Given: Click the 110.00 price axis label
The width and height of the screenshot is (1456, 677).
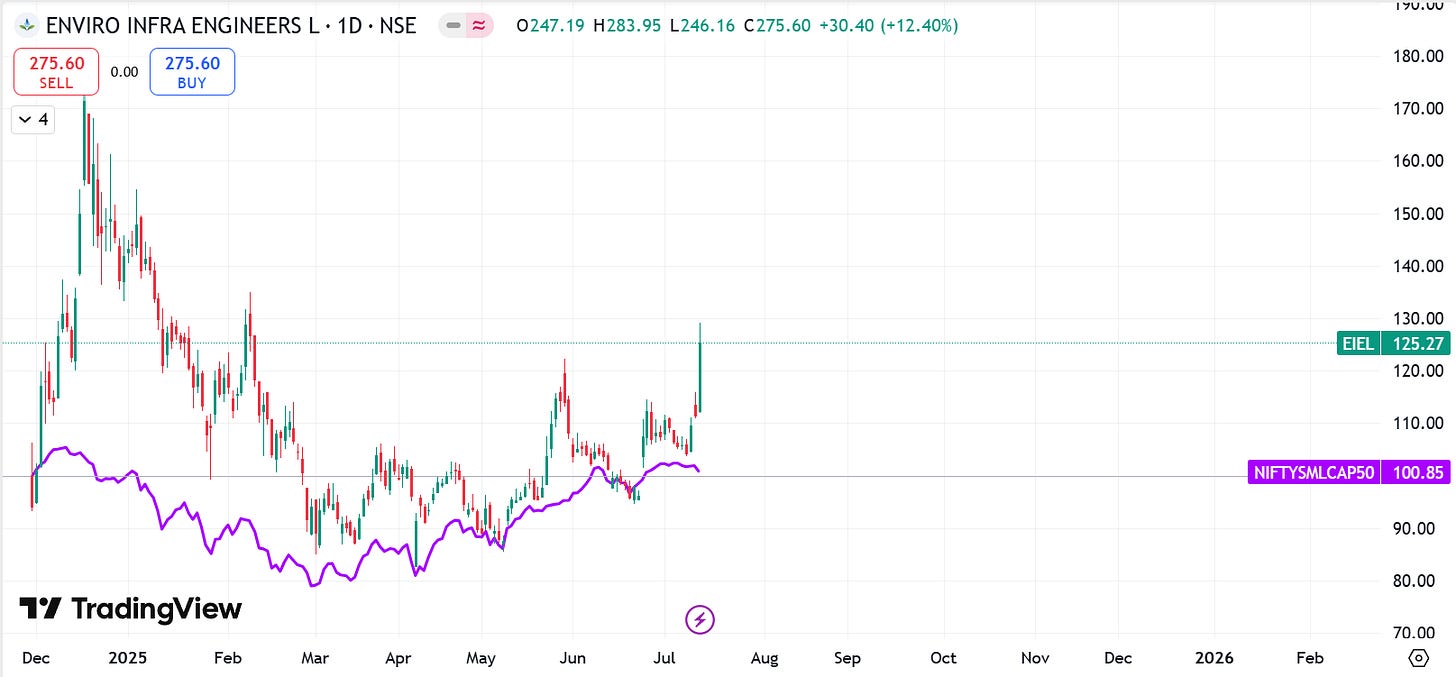Looking at the screenshot, I should tap(1418, 423).
